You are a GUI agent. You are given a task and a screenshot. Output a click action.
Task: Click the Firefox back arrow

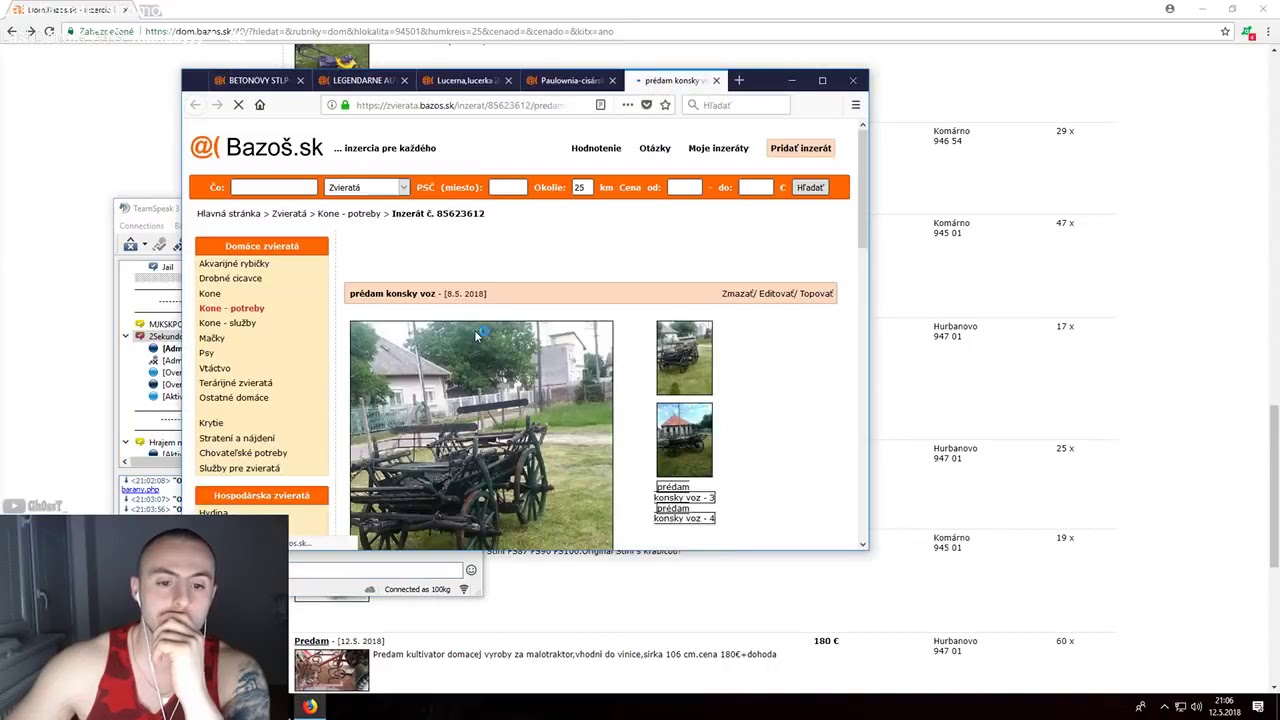click(195, 105)
